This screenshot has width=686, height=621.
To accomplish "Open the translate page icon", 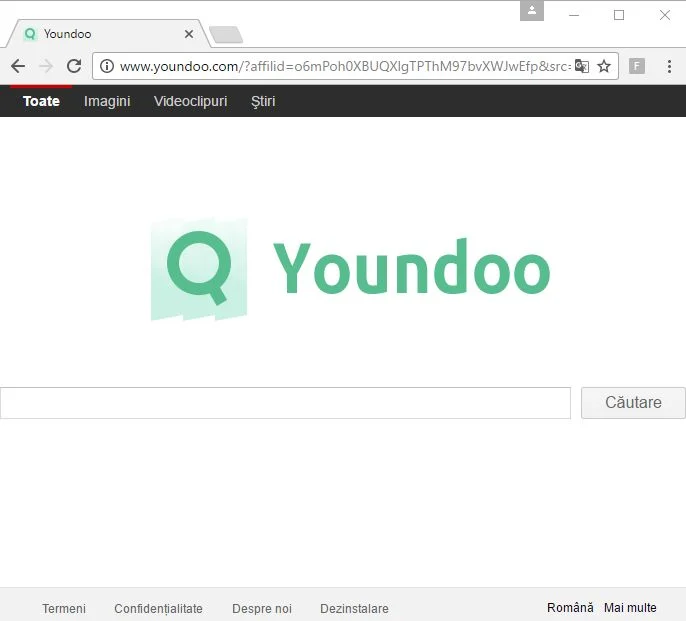I will click(581, 66).
